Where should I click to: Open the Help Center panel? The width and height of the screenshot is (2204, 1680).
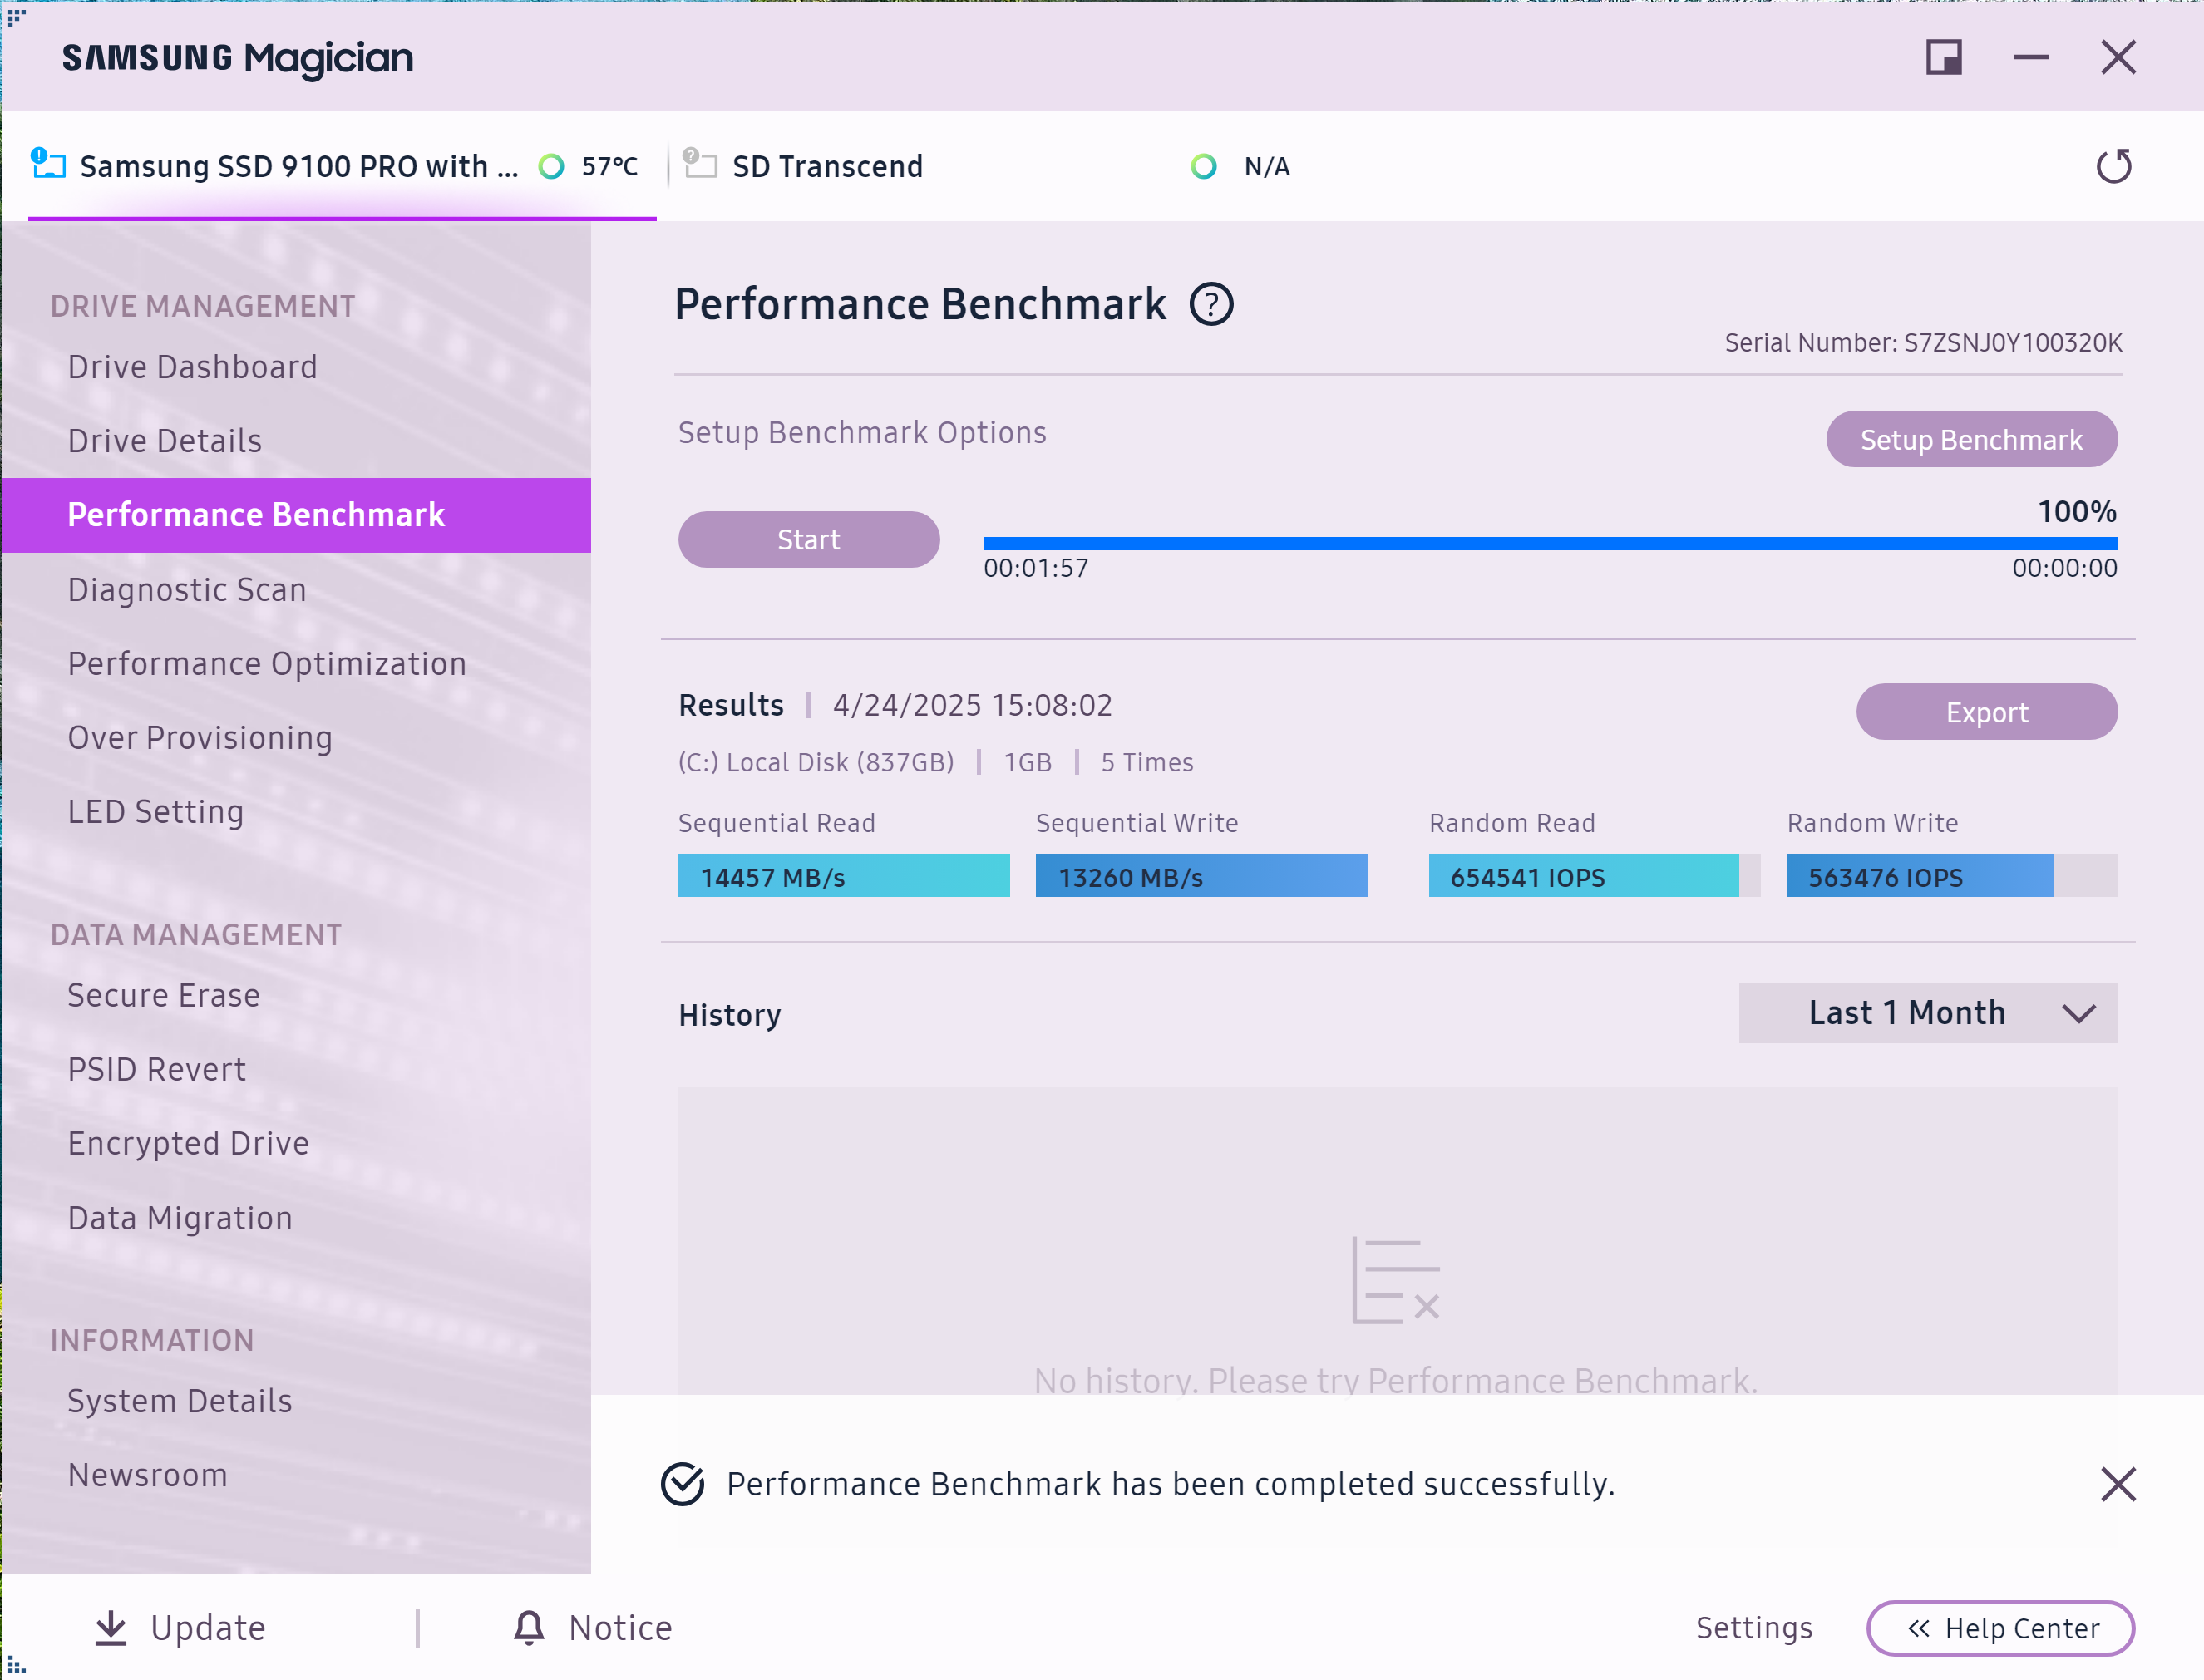2000,1629
